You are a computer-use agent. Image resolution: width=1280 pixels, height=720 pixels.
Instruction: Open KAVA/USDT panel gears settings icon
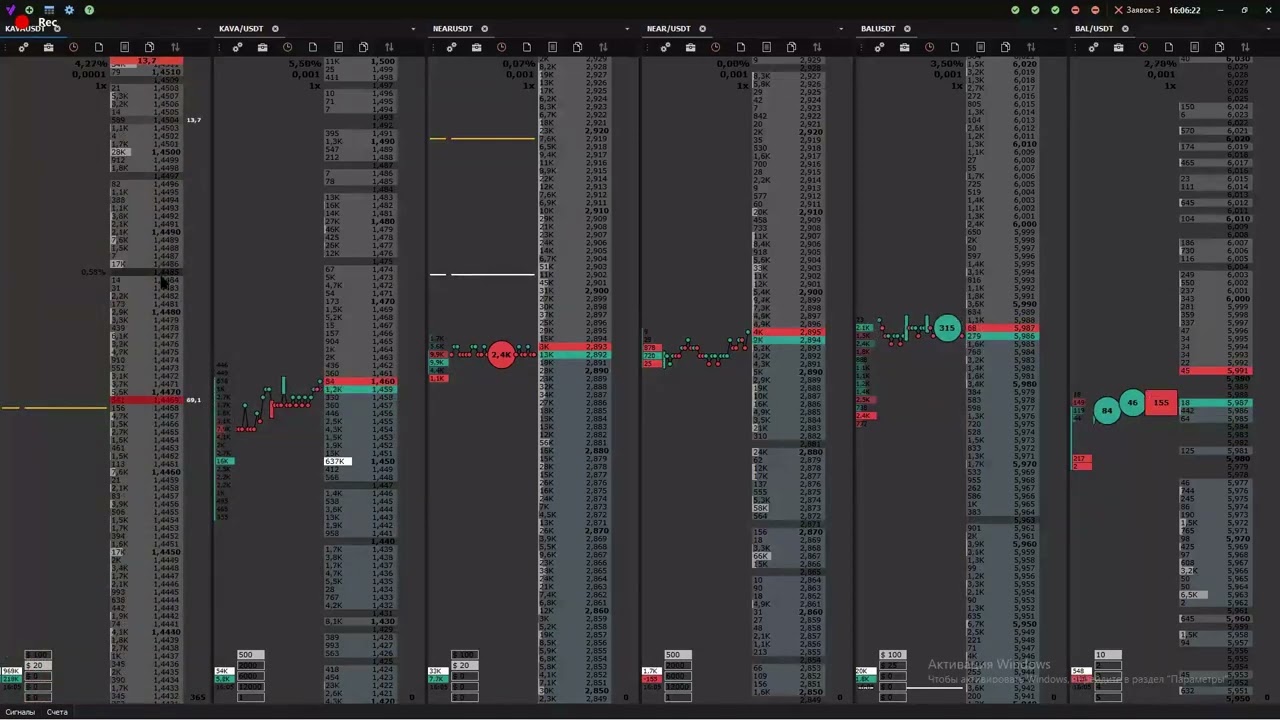(237, 47)
